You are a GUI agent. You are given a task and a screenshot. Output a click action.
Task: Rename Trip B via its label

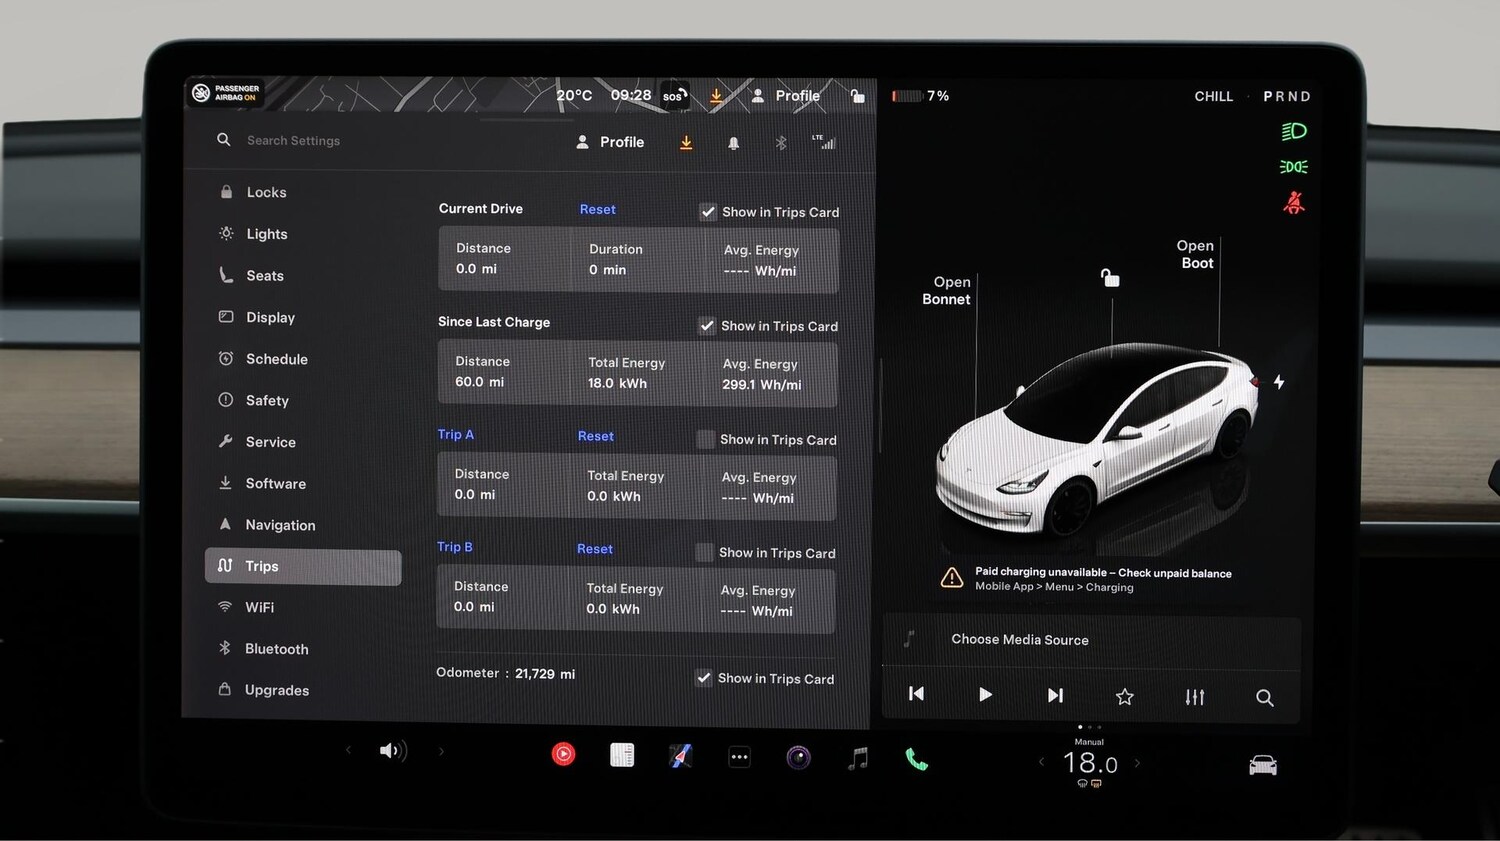point(455,547)
